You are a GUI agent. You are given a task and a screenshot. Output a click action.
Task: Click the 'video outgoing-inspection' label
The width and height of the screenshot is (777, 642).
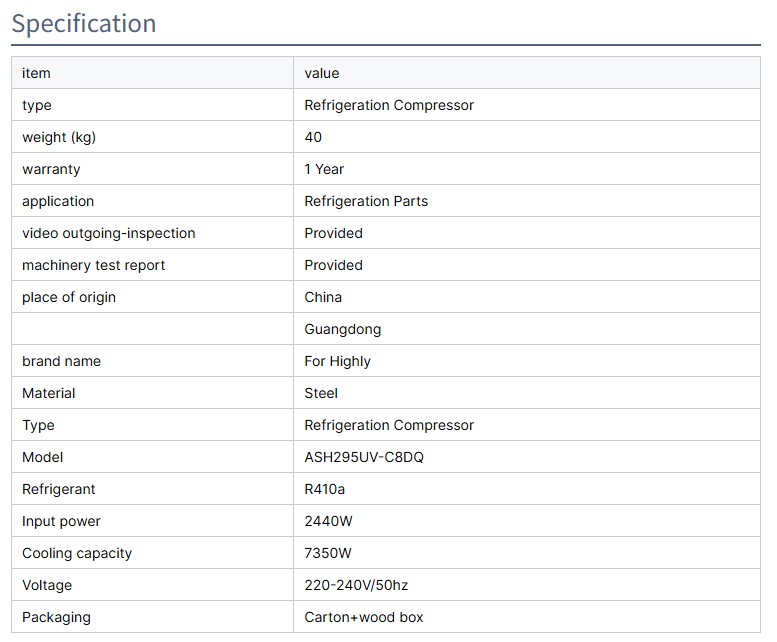click(x=109, y=233)
